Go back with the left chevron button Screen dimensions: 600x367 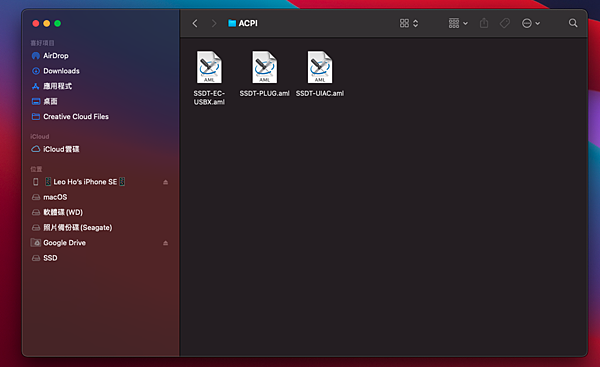tap(195, 23)
